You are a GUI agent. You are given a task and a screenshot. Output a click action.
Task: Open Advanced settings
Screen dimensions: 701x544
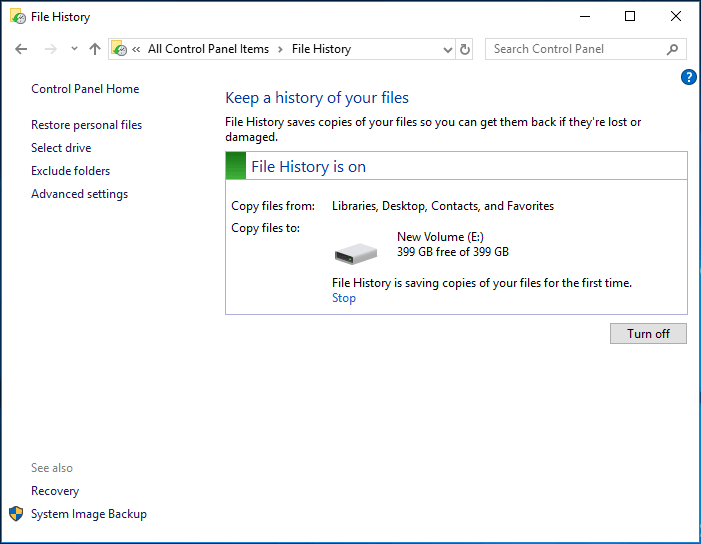[x=79, y=194]
